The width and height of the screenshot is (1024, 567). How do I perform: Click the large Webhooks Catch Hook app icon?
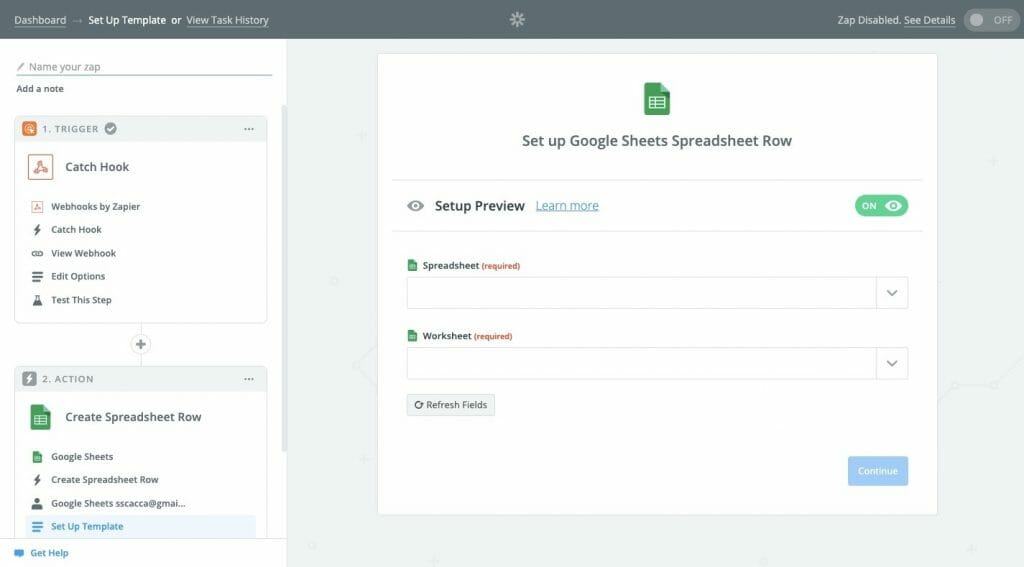pyautogui.click(x=40, y=167)
